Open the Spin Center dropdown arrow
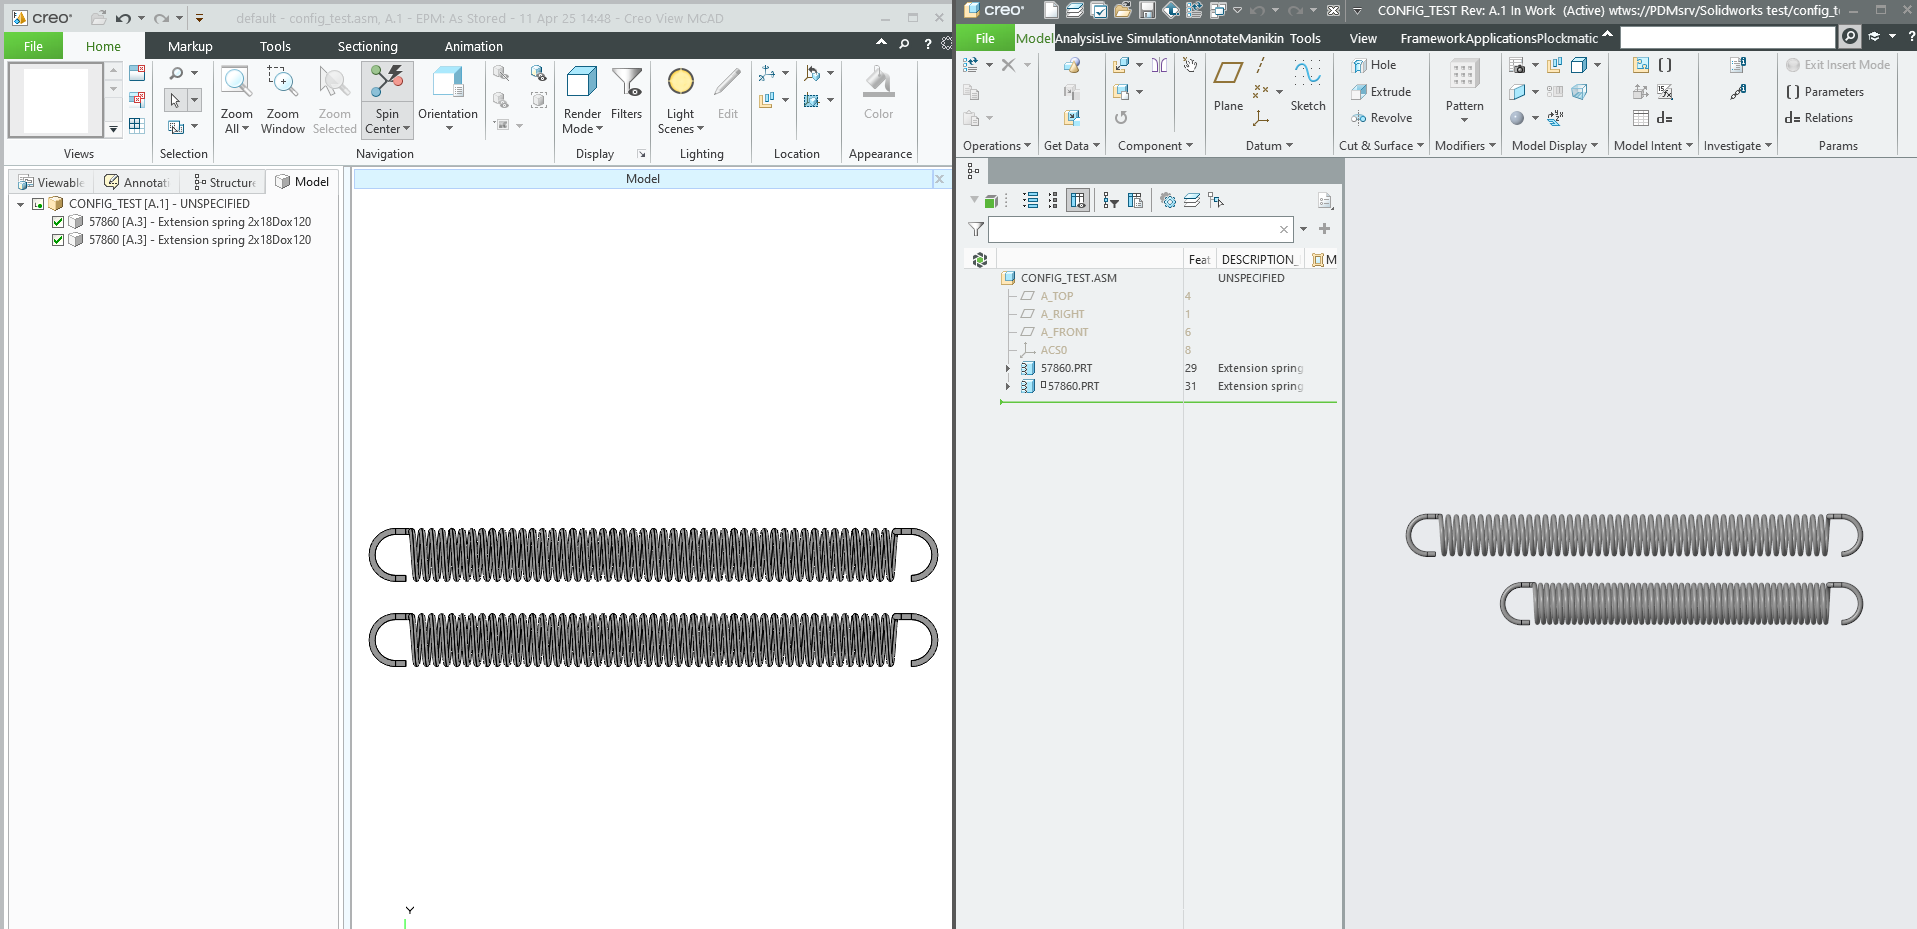1917x929 pixels. (x=406, y=129)
